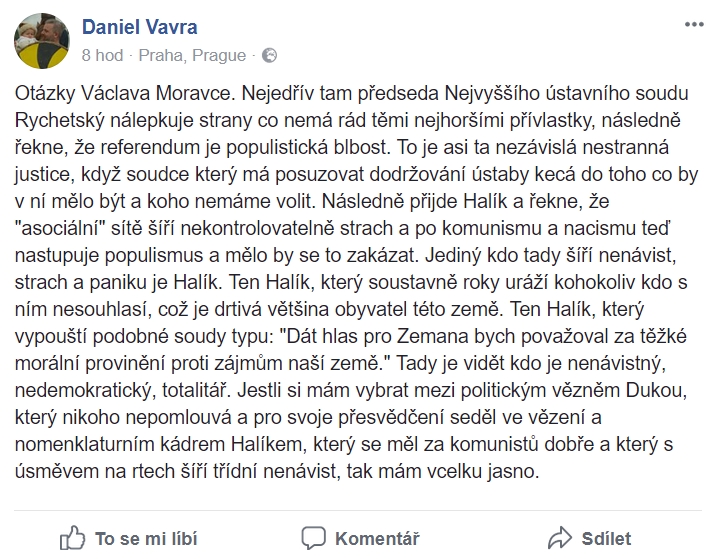Like the post via 'To se mi líbí'
Screen dimensions: 716x559
click(146, 538)
